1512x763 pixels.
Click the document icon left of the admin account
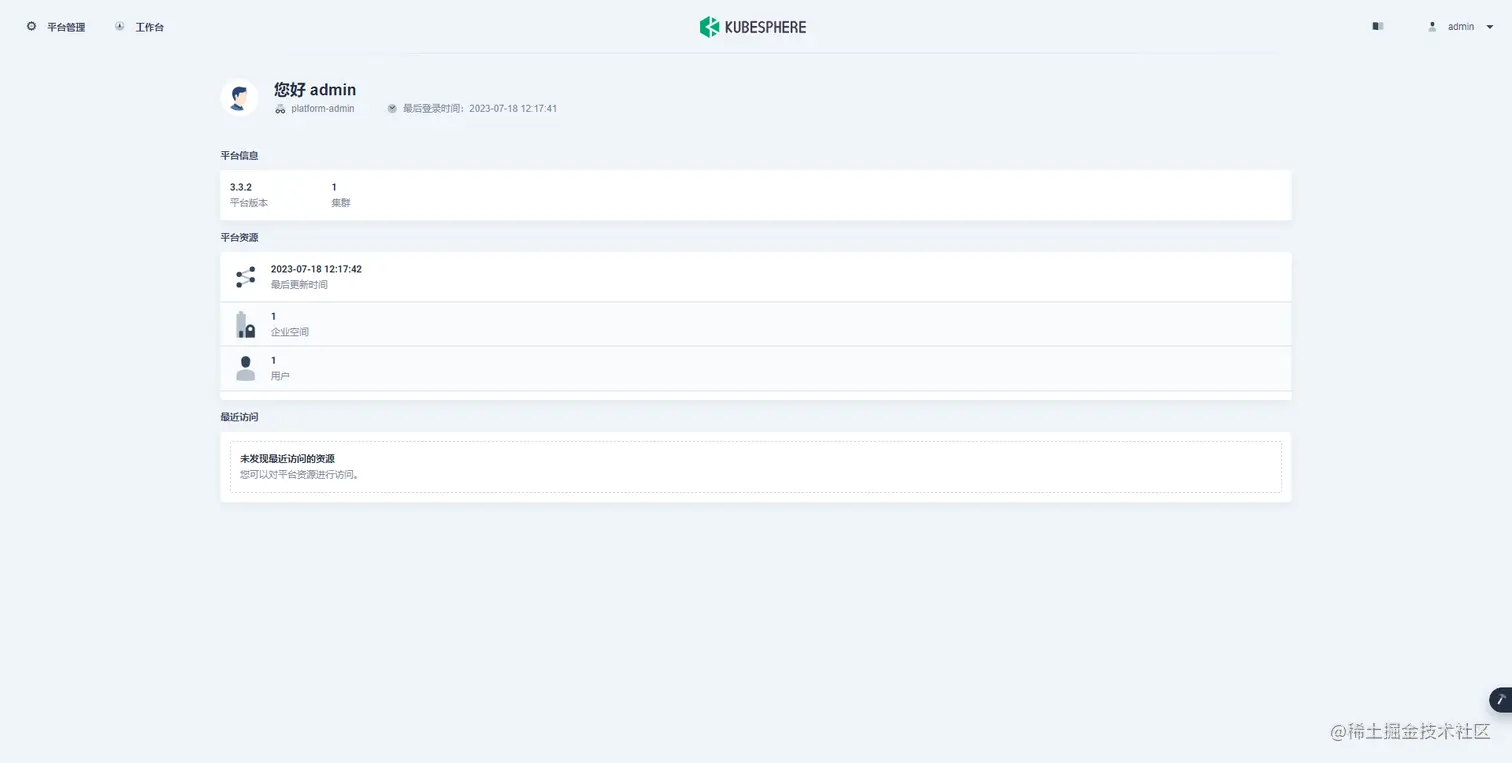(x=1378, y=27)
